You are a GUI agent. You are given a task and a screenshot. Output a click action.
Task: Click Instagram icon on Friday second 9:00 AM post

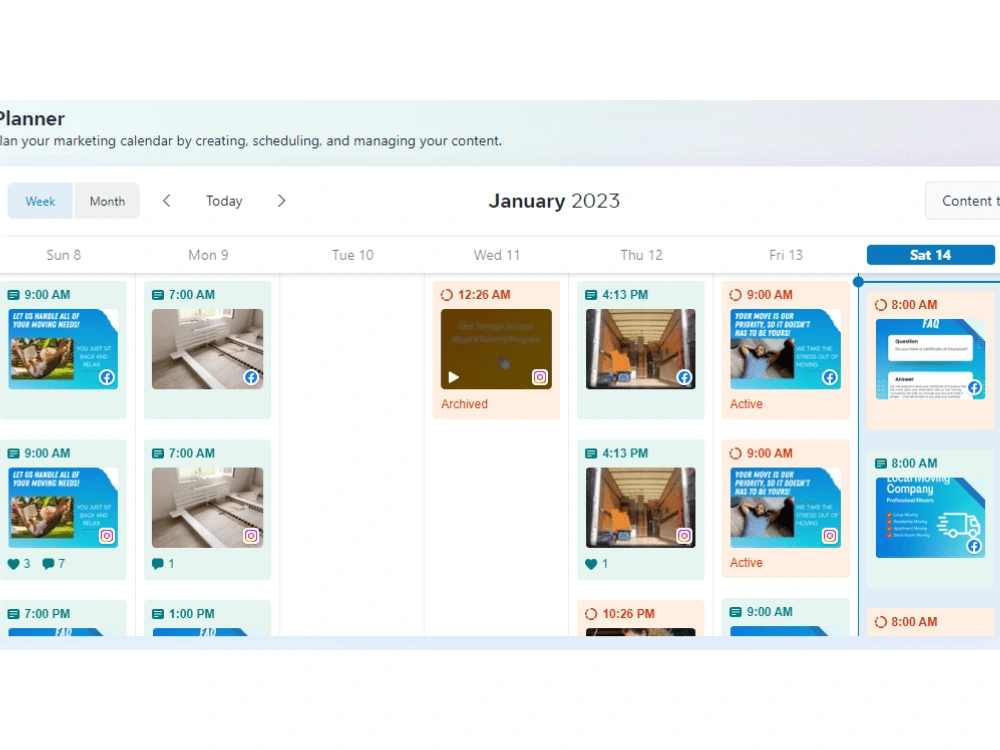(x=830, y=536)
